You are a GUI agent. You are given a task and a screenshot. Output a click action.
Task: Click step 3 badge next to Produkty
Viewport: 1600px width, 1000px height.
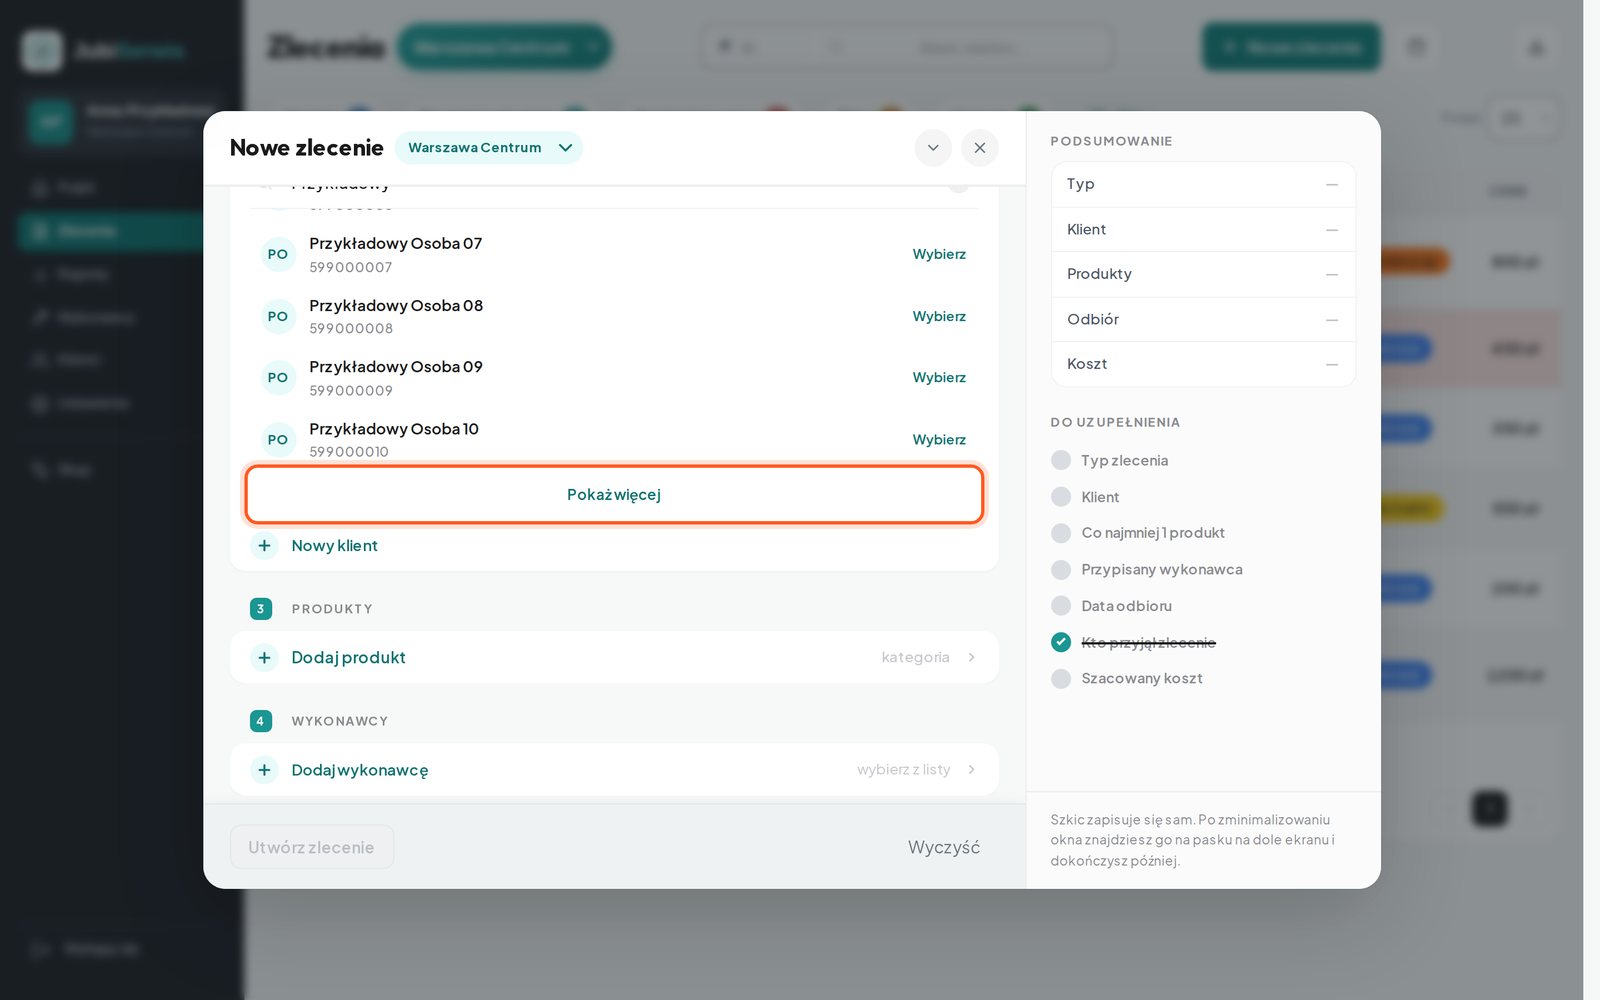coord(261,609)
